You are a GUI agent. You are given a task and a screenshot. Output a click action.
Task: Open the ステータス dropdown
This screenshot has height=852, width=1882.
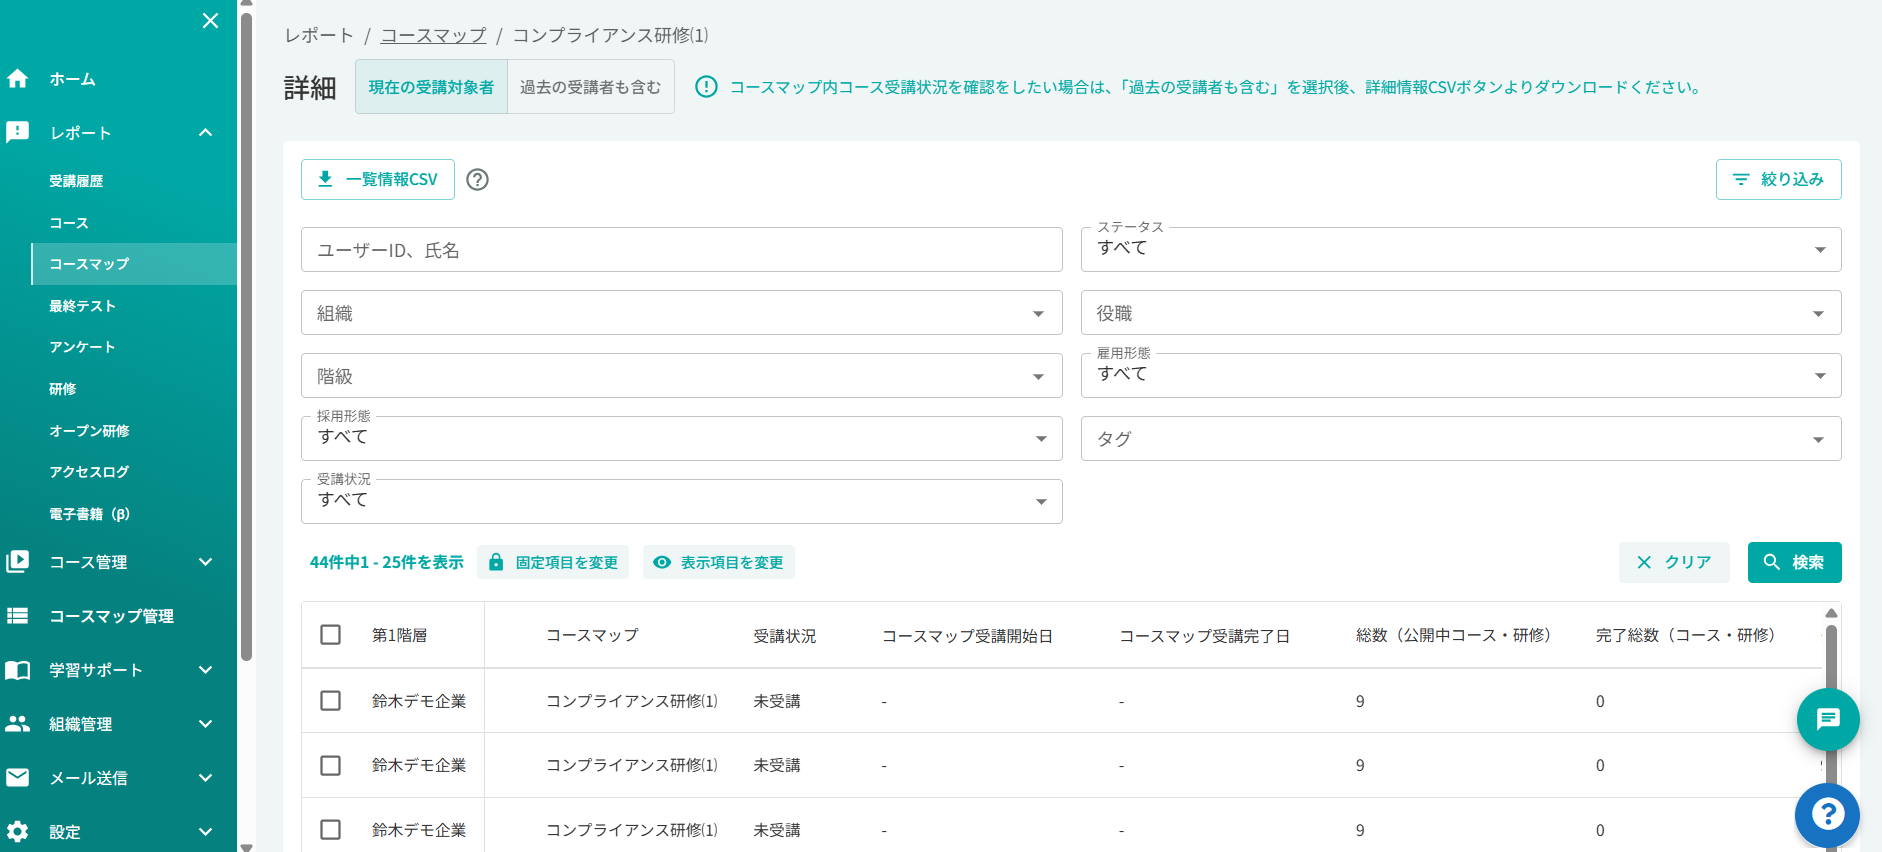1461,249
